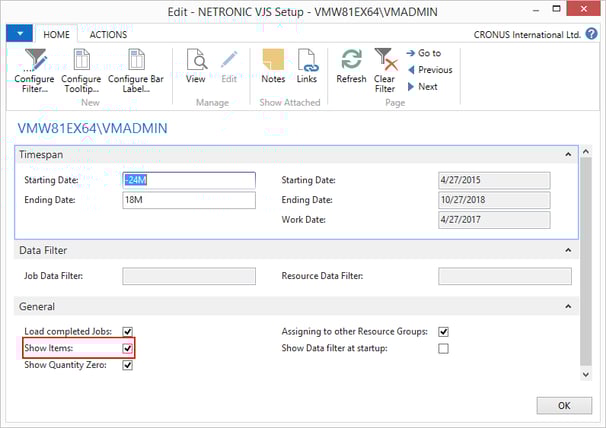606x428 pixels.
Task: Click the Work Date 4/27/2017 field
Action: [x=494, y=220]
